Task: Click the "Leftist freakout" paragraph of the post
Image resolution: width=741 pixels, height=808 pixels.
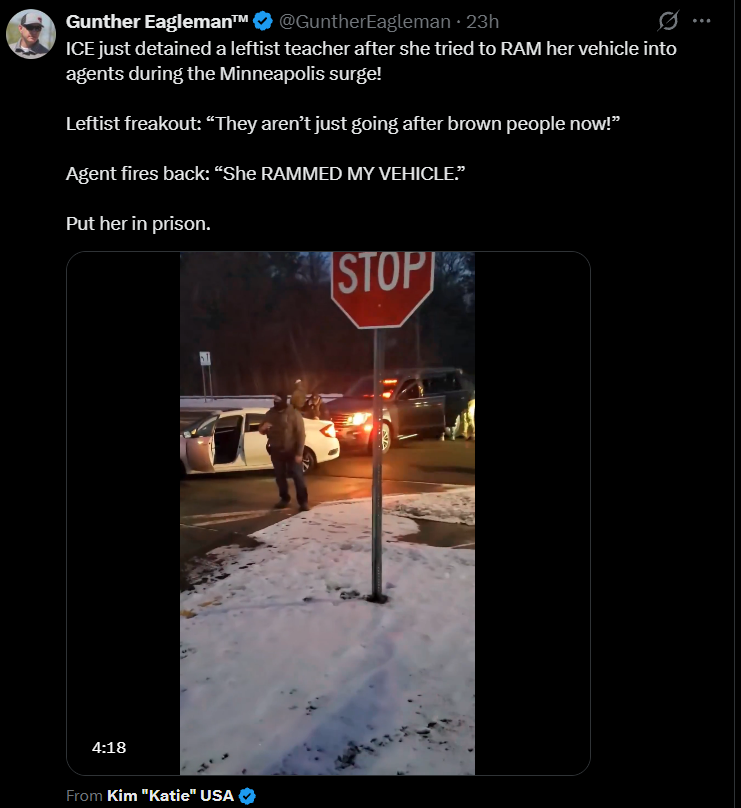Action: tap(343, 124)
